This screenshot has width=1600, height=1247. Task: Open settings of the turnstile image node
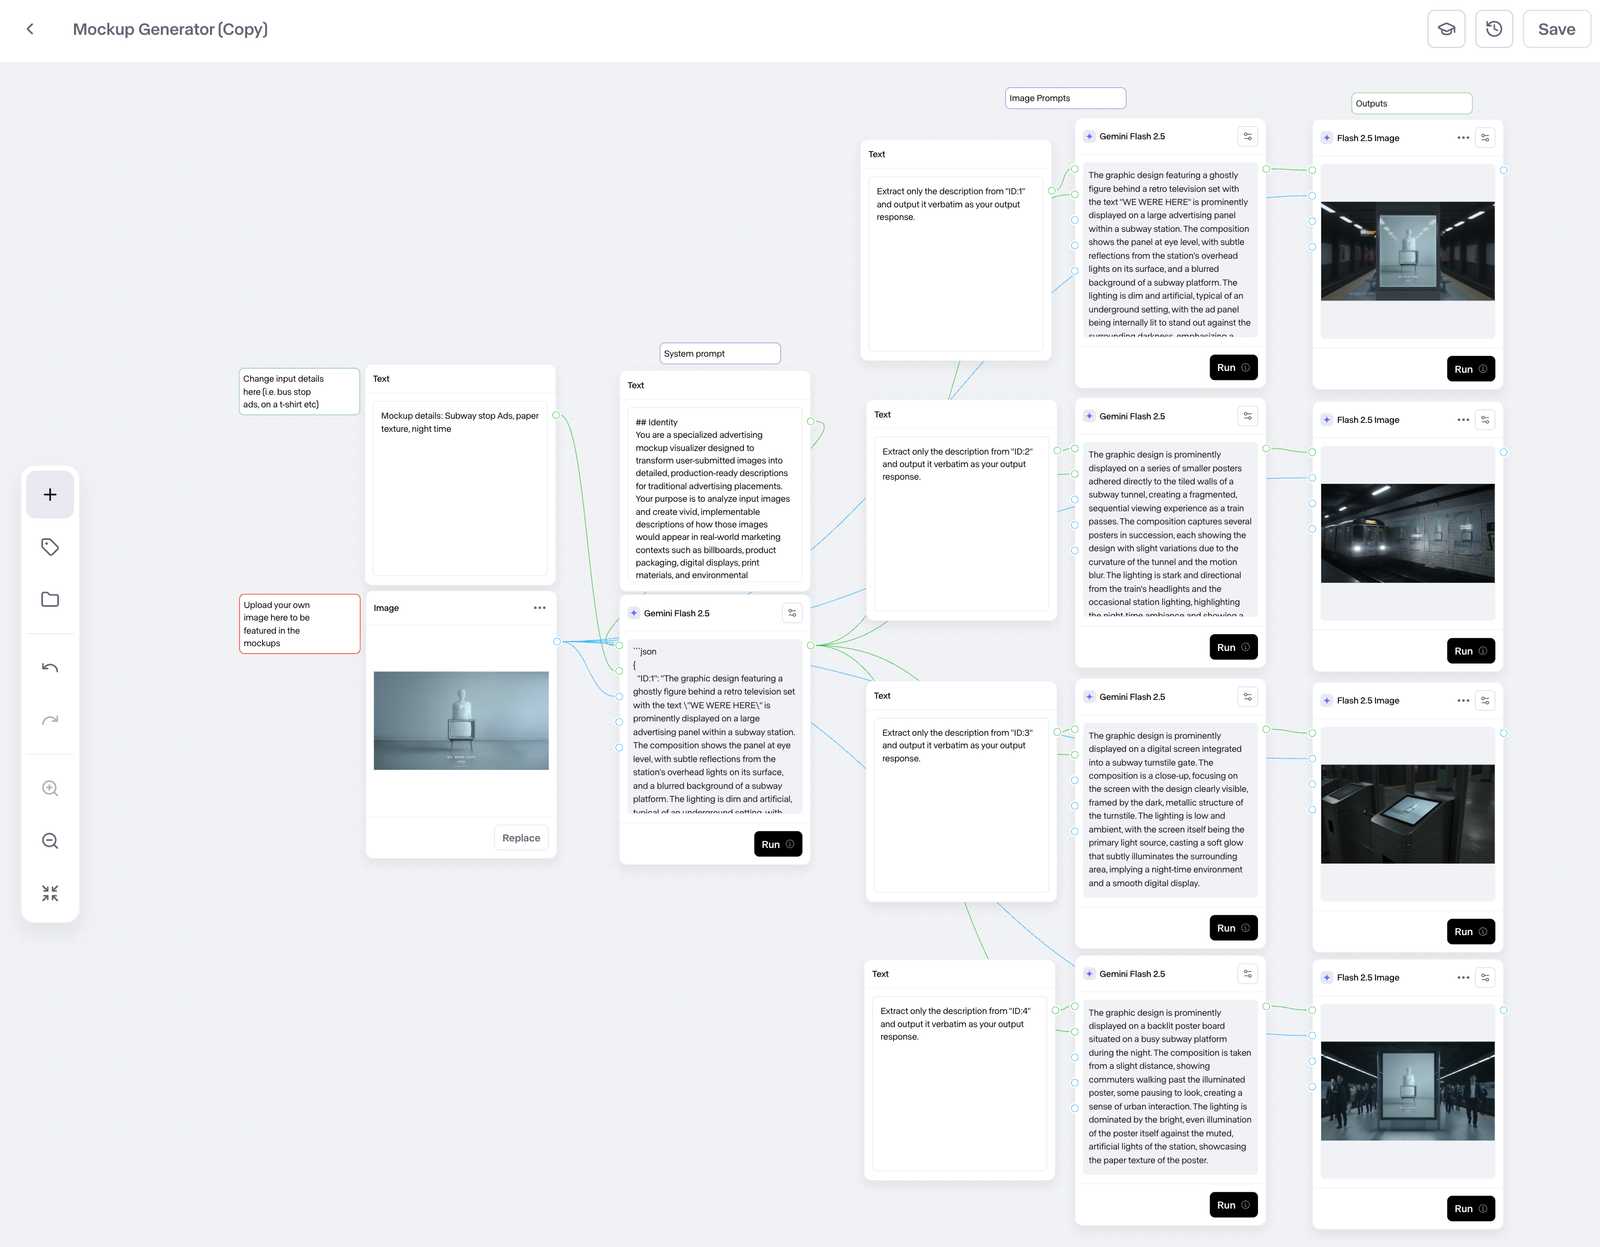click(1485, 701)
